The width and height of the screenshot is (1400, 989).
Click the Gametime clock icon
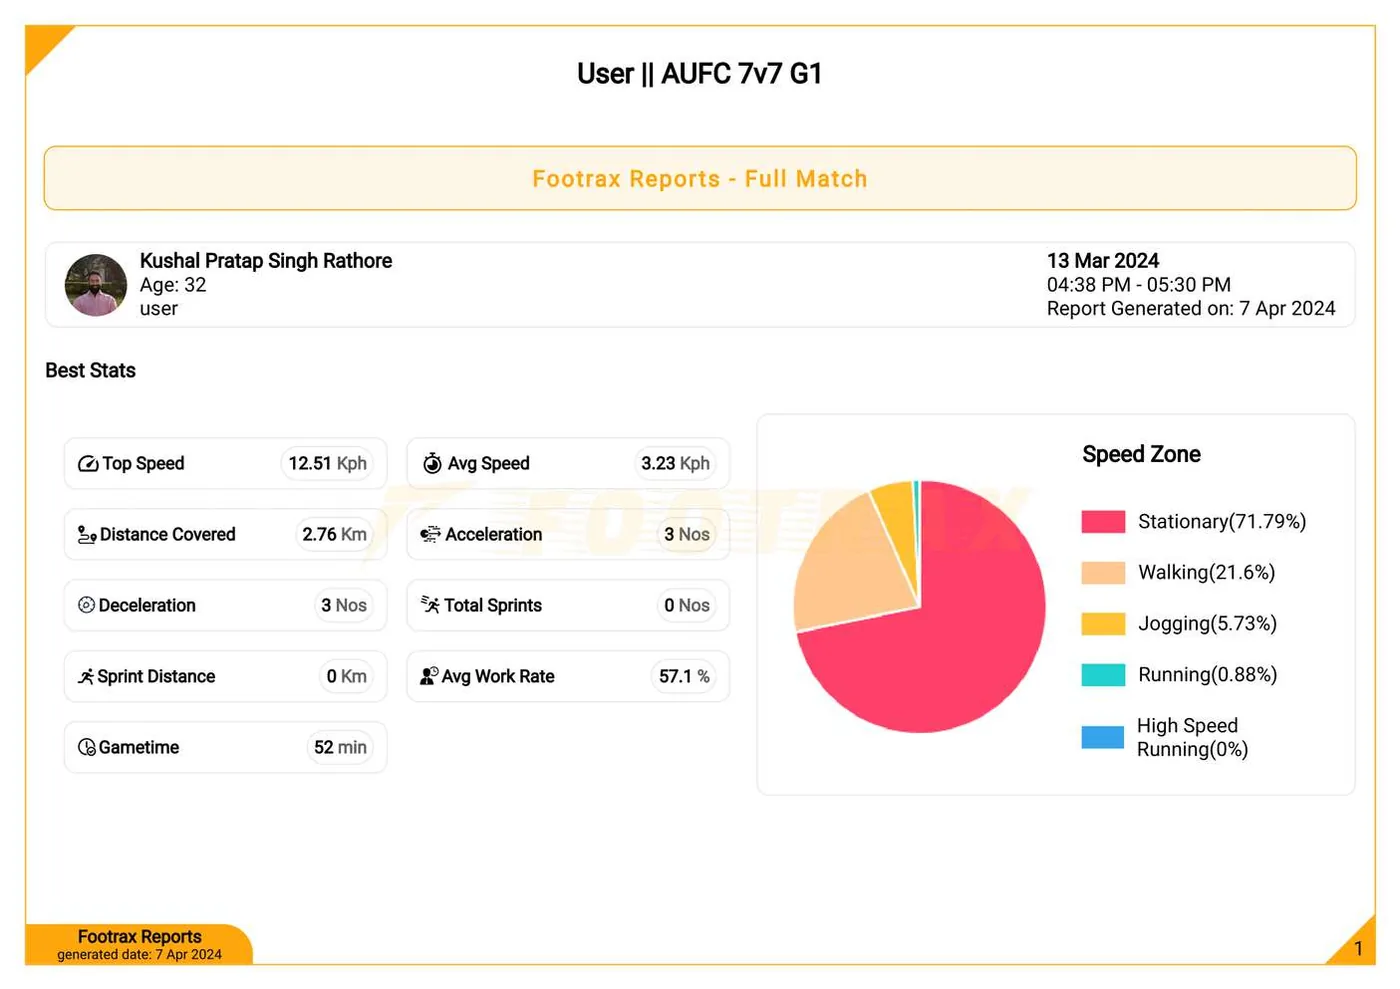87,747
